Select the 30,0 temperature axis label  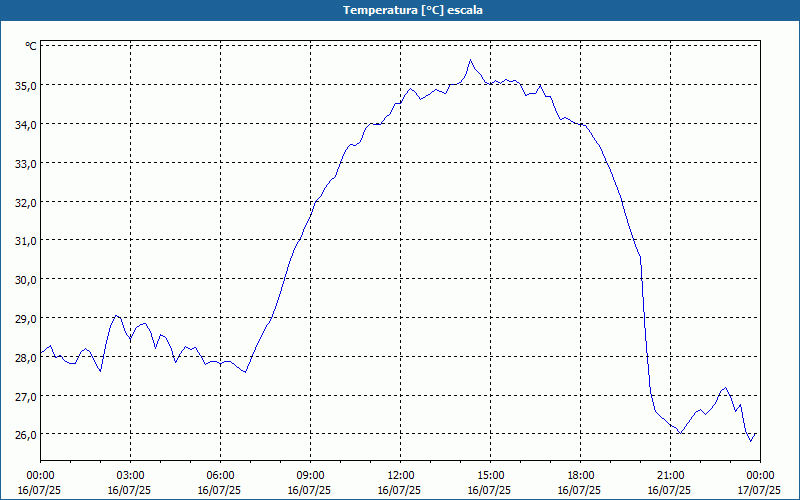pos(25,279)
